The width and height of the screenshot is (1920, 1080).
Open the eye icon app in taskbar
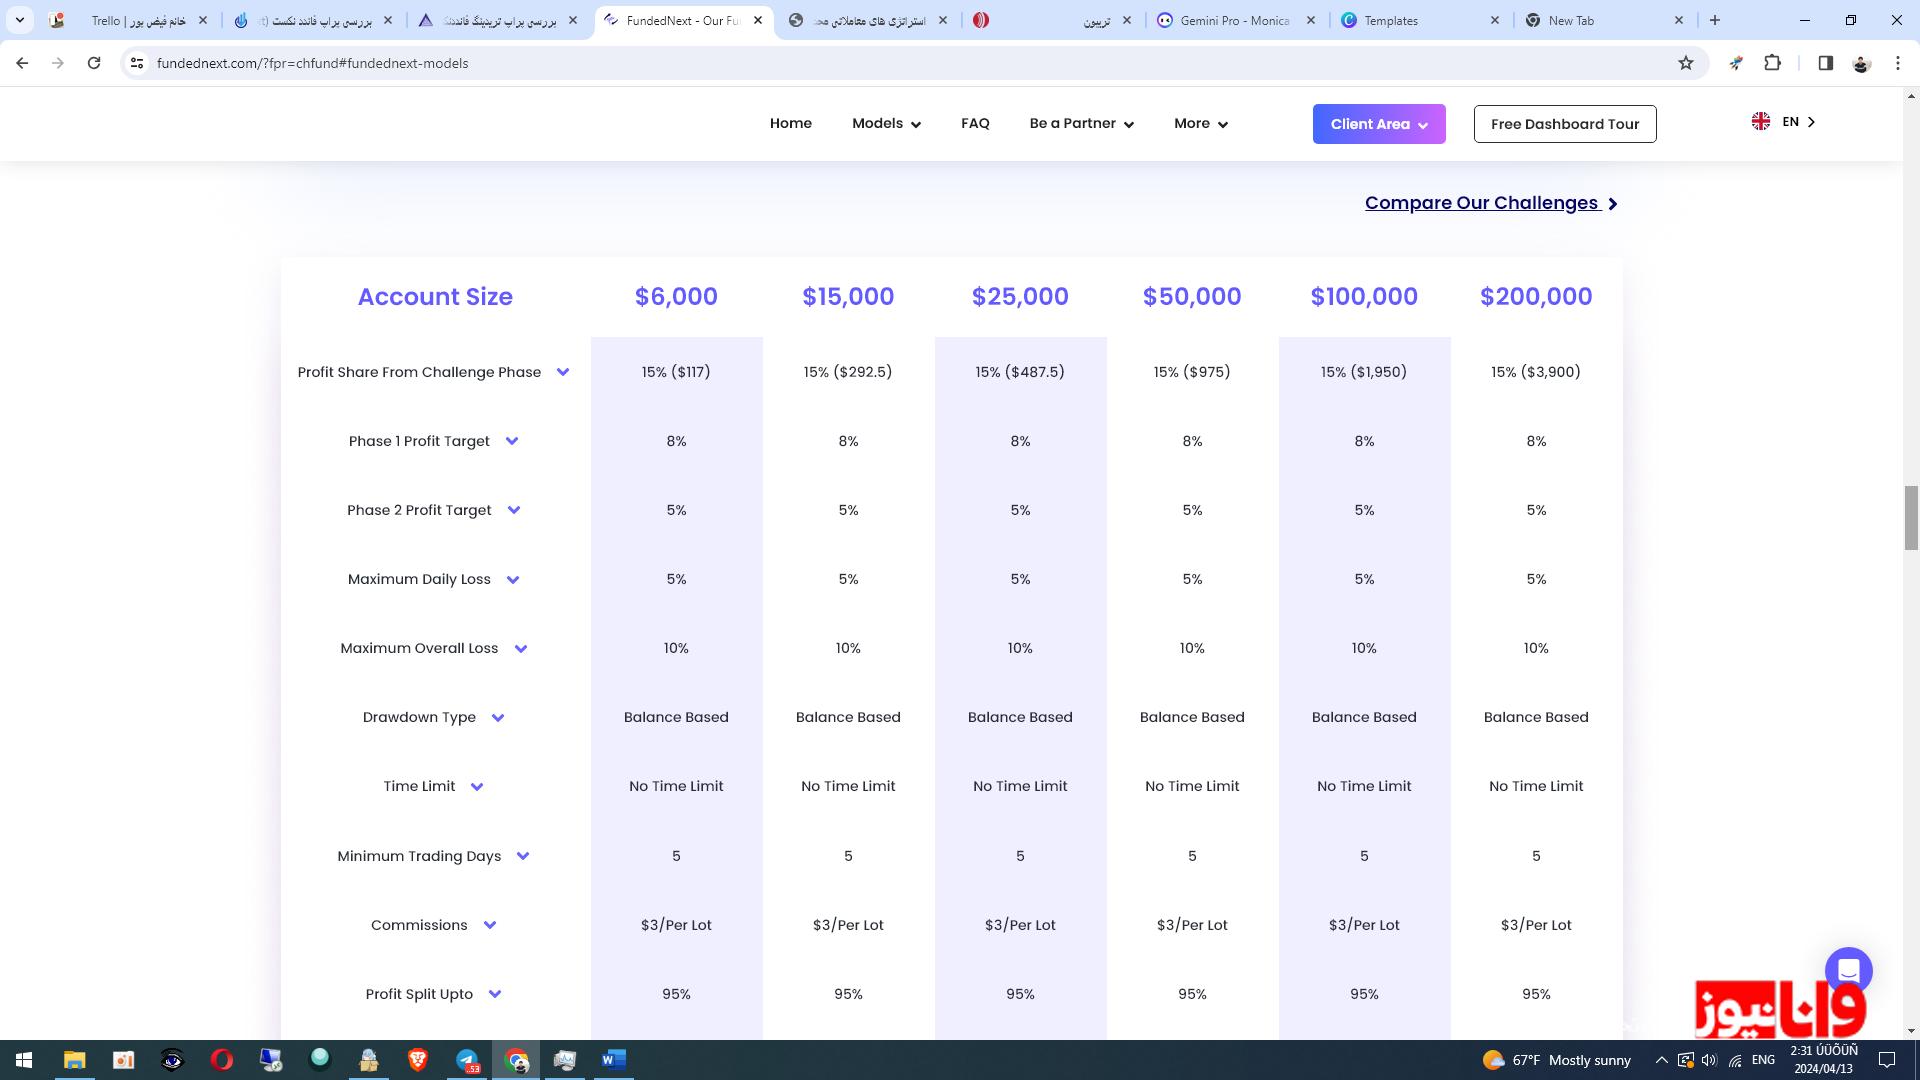(172, 1060)
